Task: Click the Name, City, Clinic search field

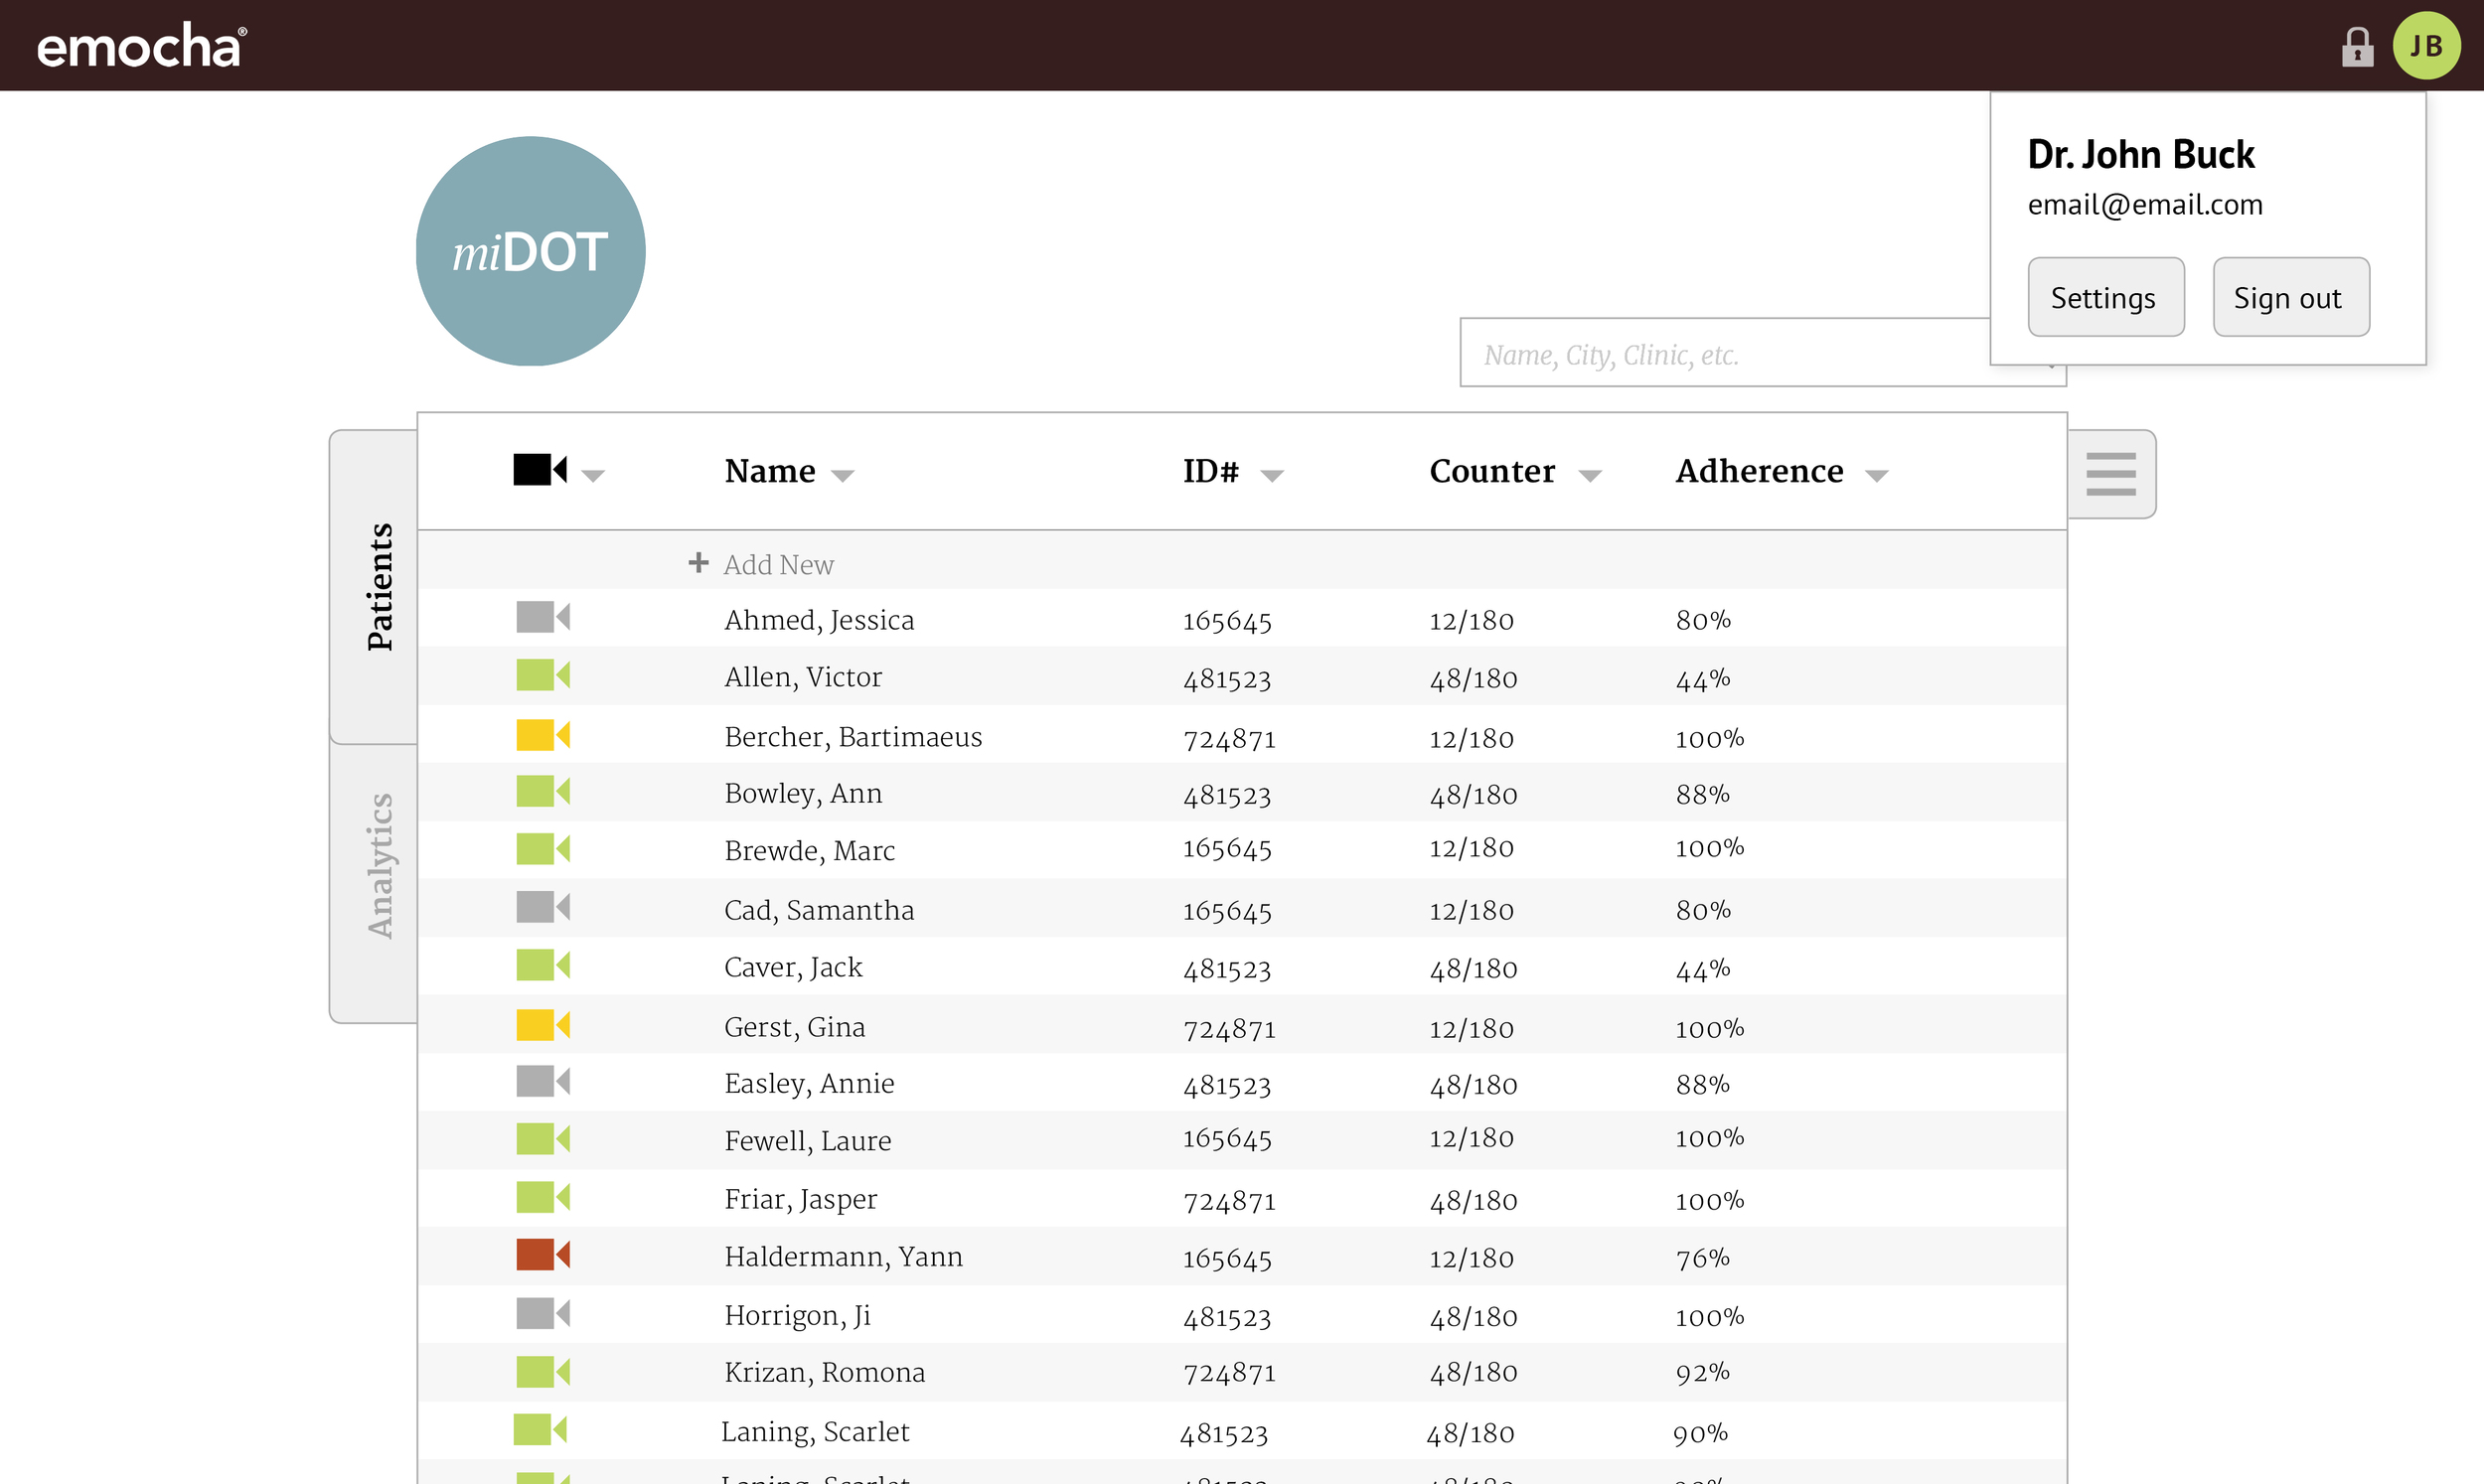Action: [1725, 353]
